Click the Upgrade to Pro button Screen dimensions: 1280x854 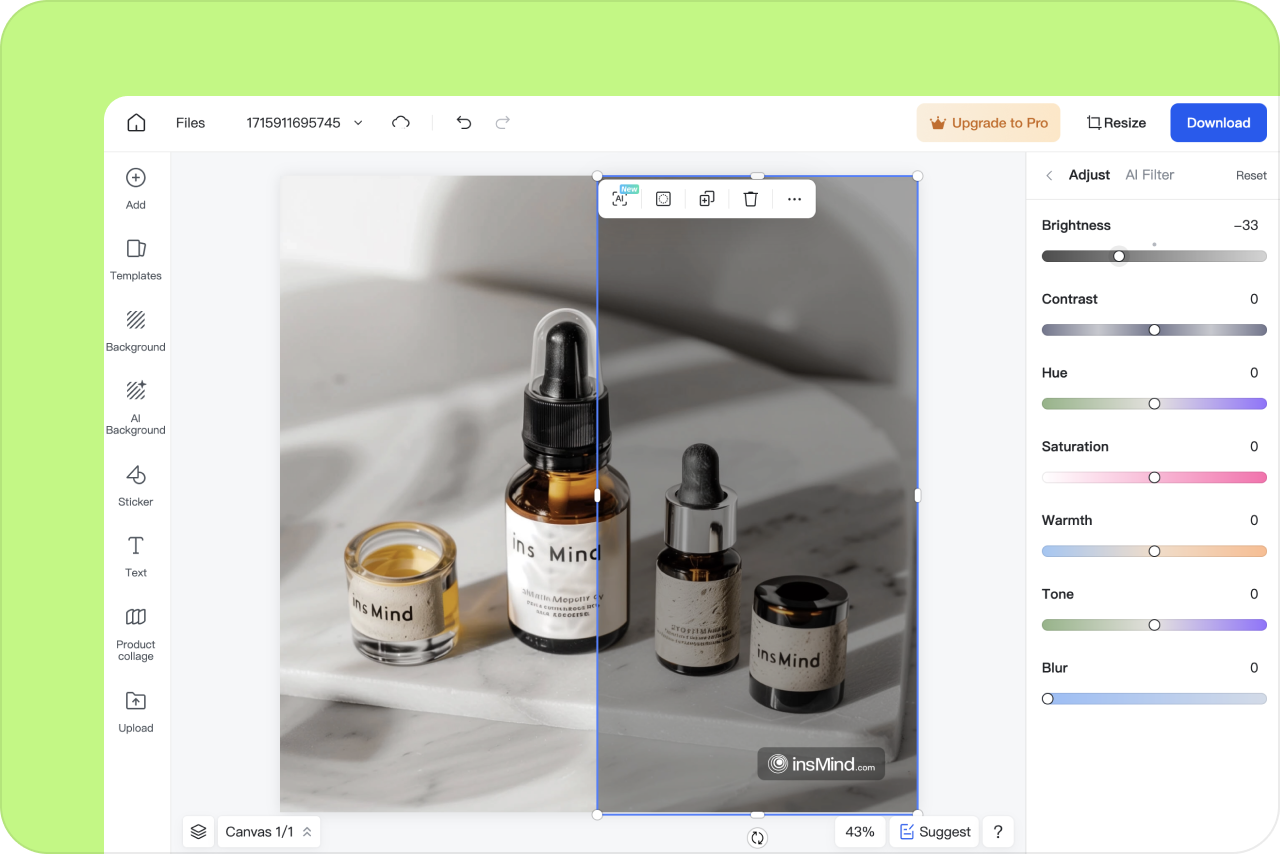pos(988,123)
